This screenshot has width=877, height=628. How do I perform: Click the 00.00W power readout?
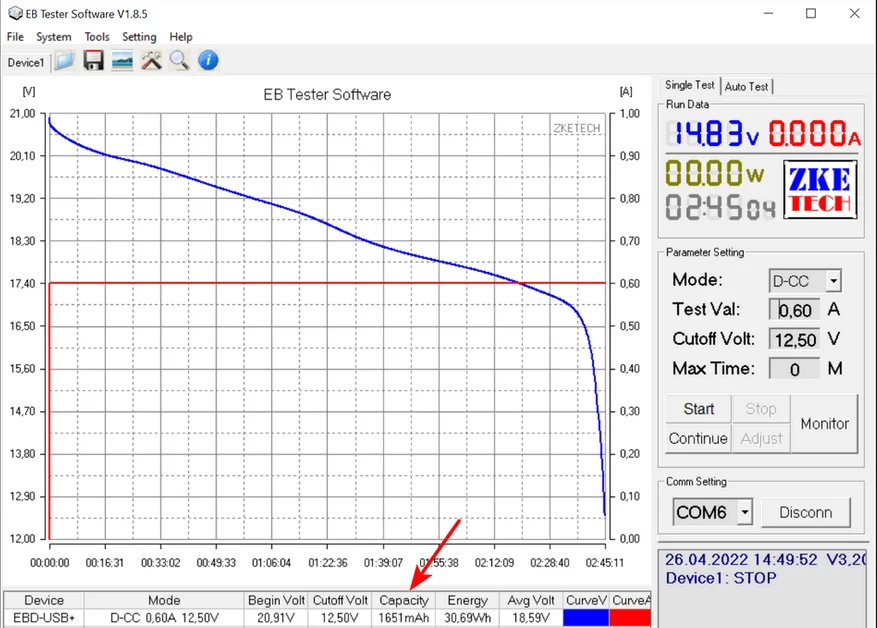(x=714, y=173)
